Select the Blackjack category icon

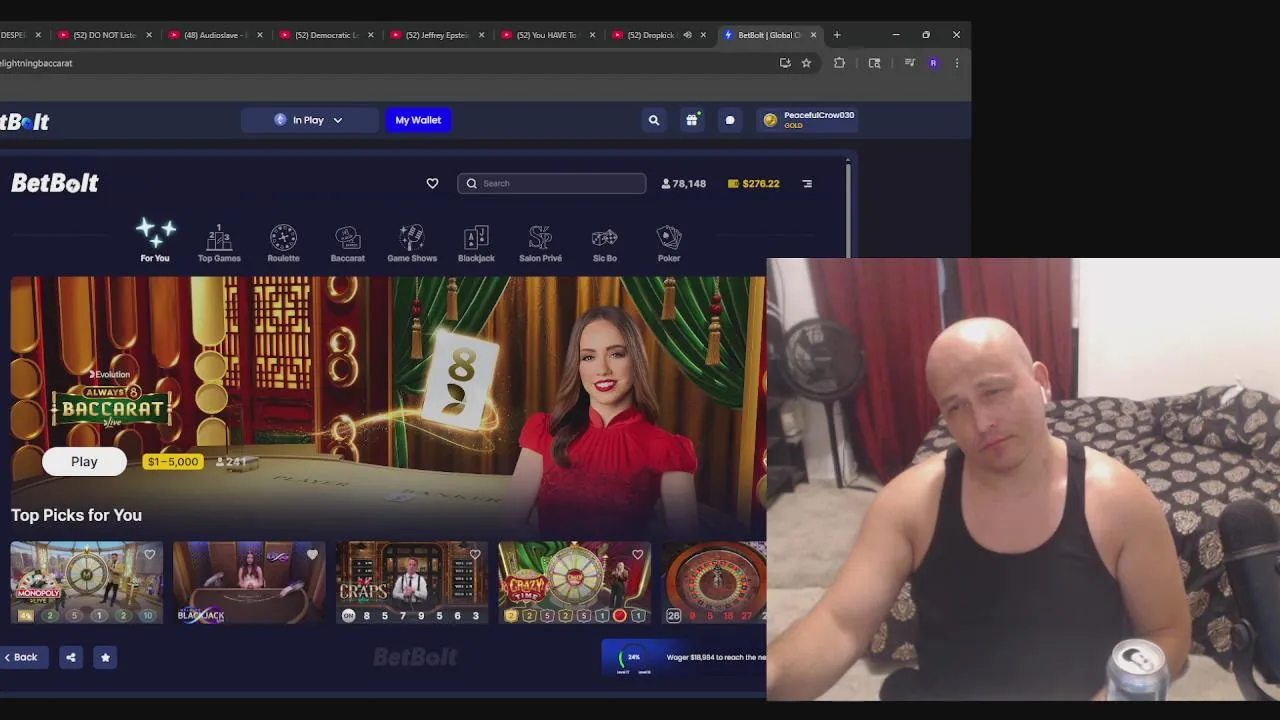476,243
